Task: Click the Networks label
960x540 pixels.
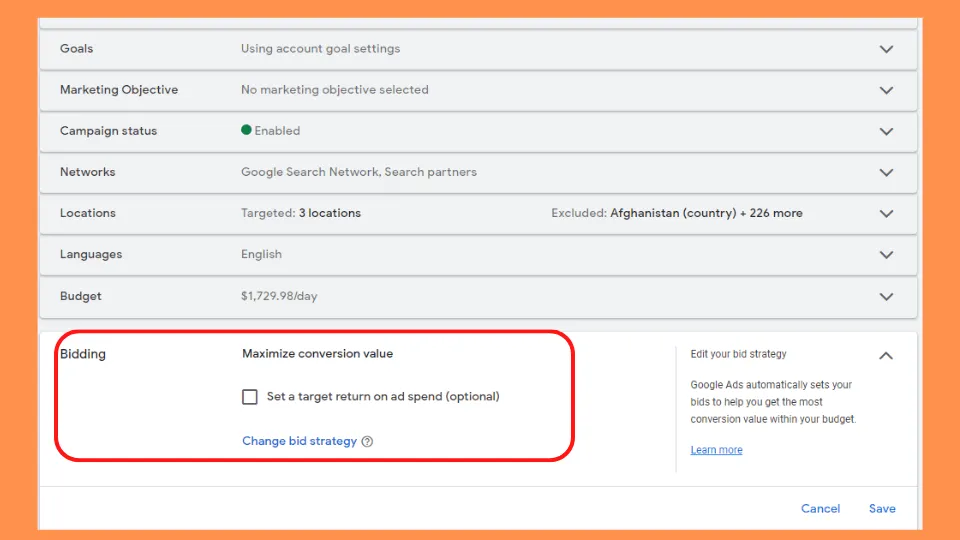Action: tap(88, 171)
